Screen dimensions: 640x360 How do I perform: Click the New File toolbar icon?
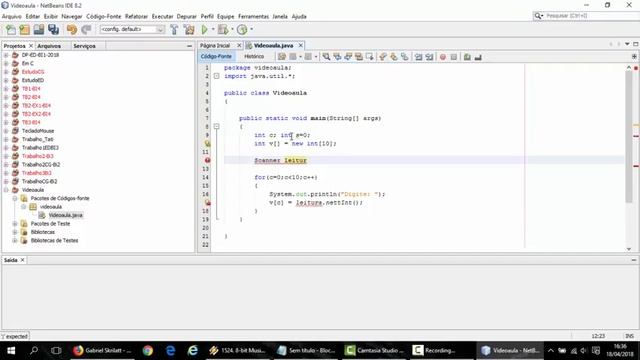point(11,29)
